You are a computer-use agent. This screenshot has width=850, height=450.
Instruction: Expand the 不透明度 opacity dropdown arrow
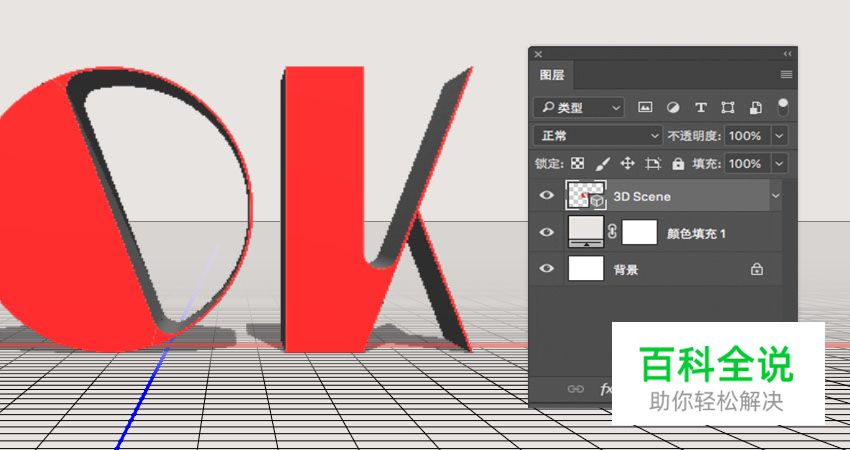click(x=780, y=135)
